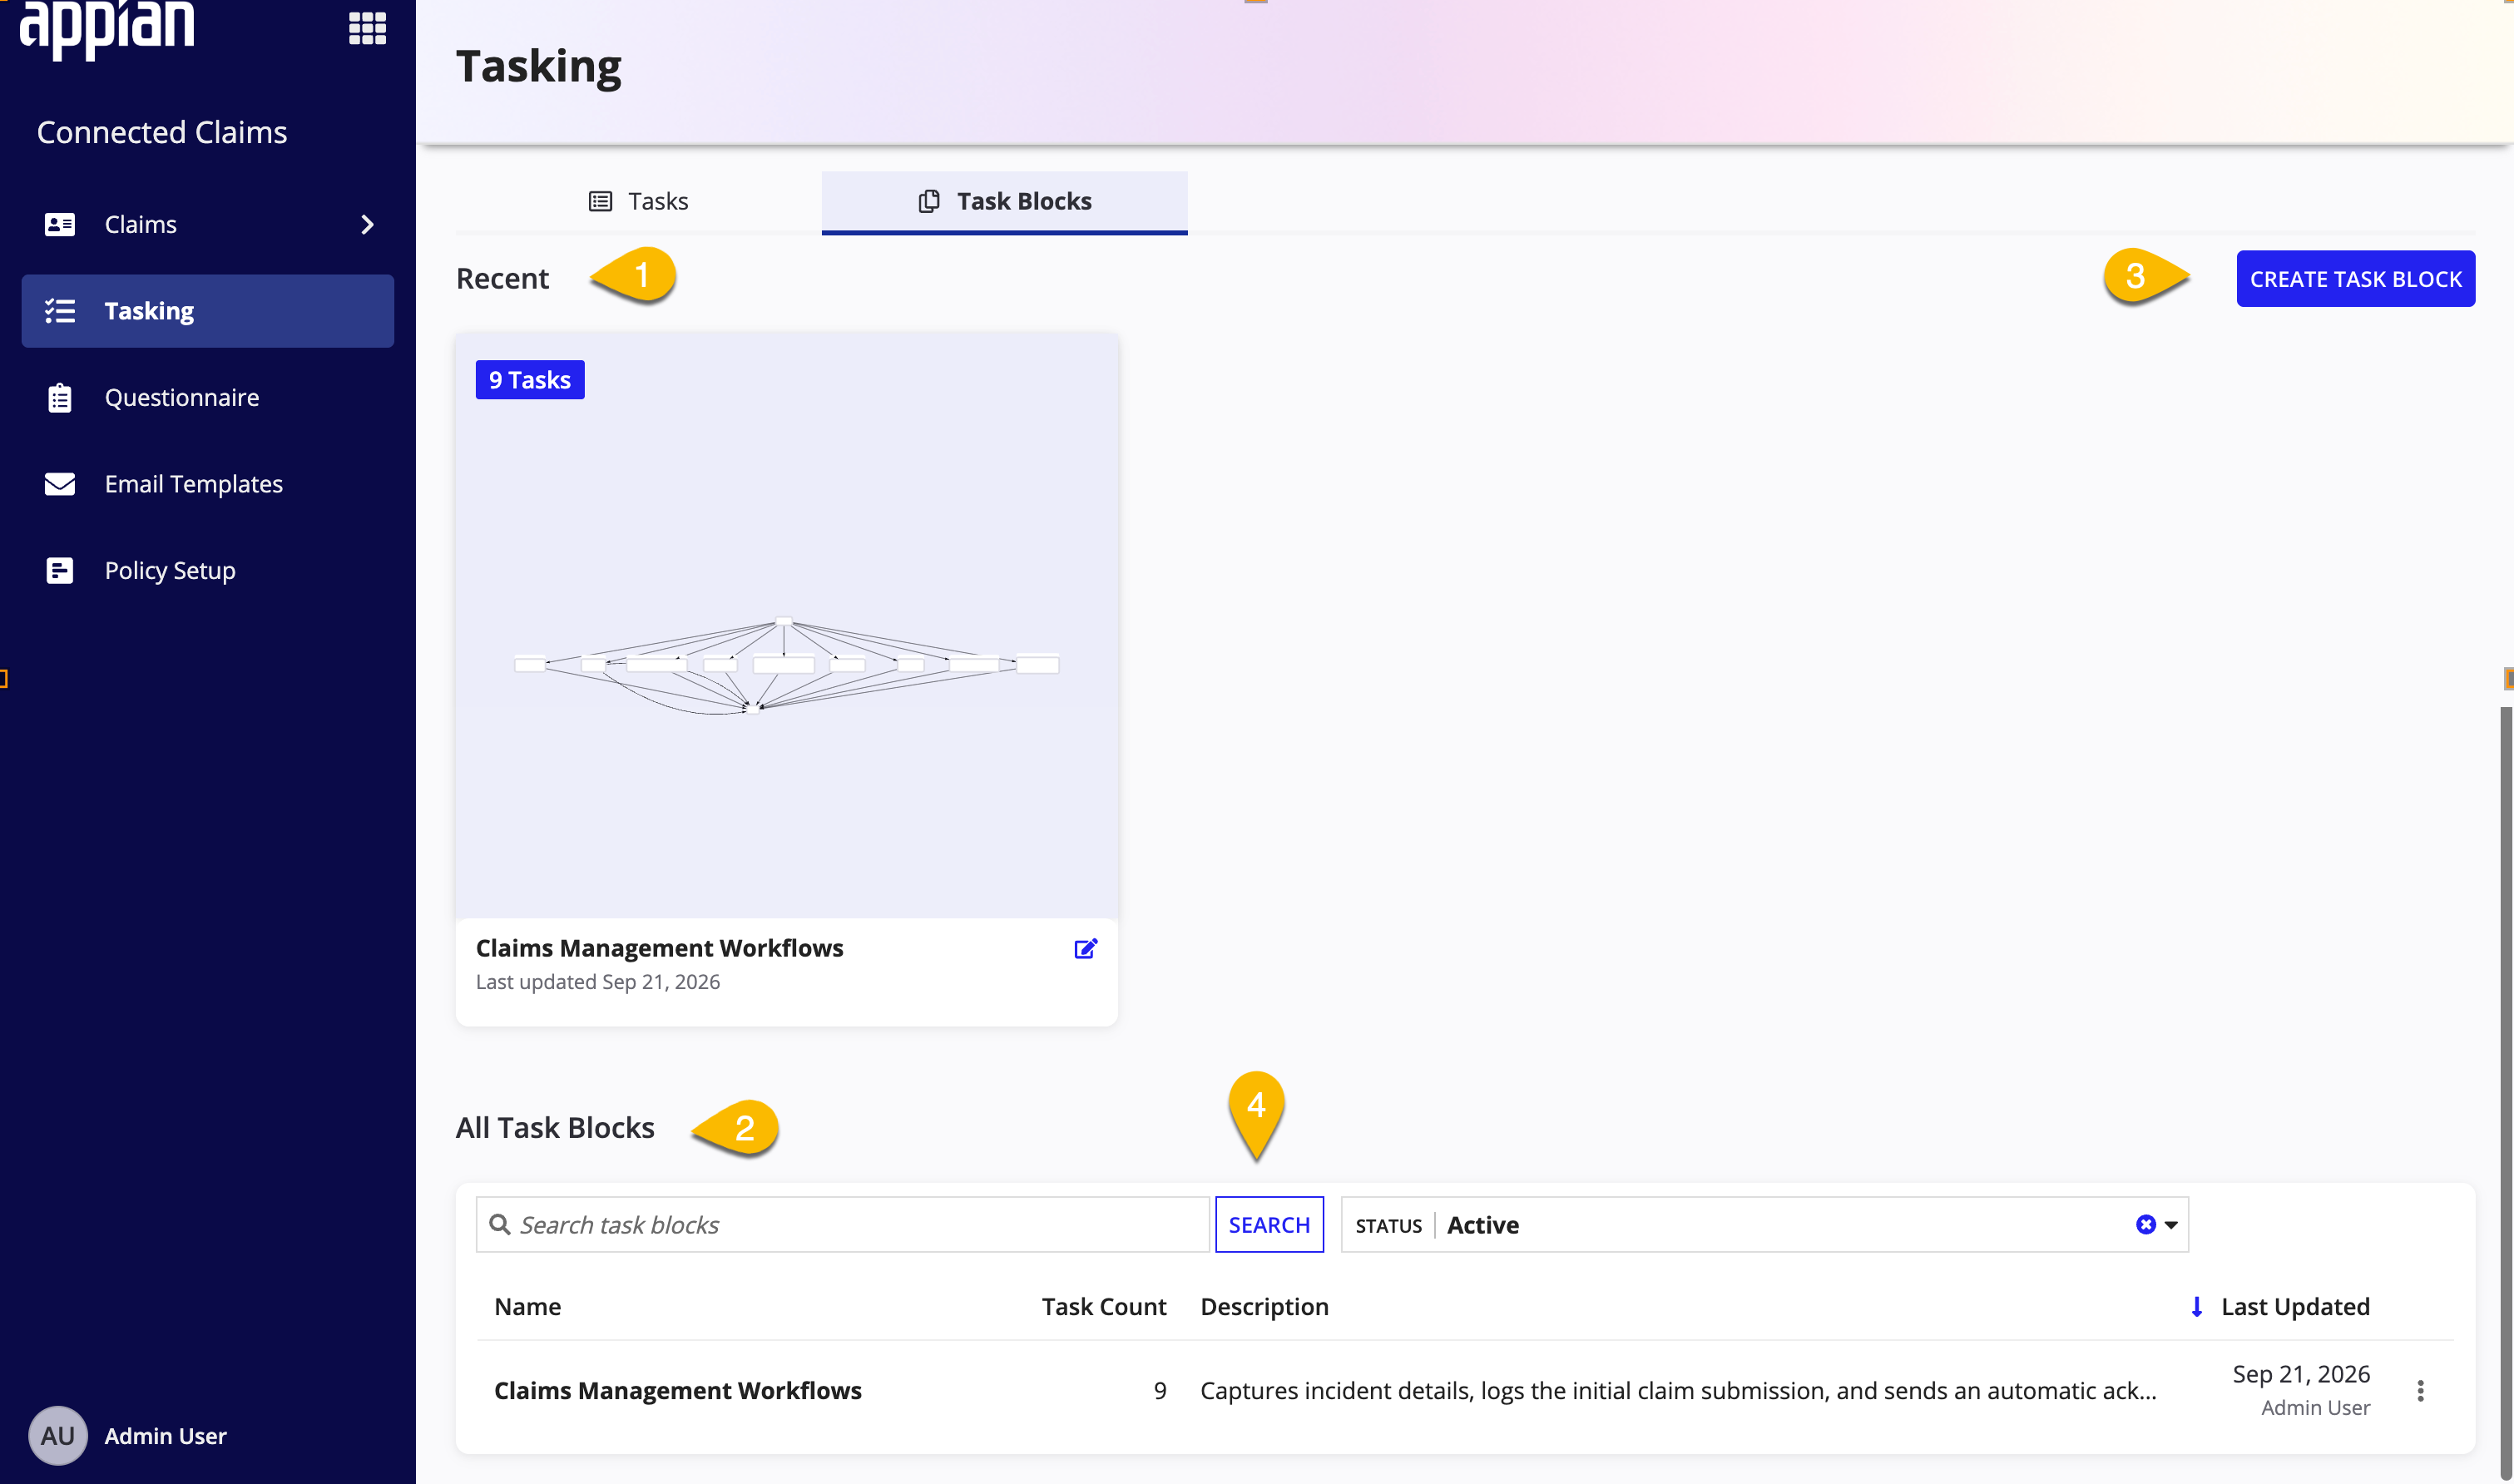Sort by Name column header
This screenshot has width=2514, height=1484.
tap(527, 1306)
